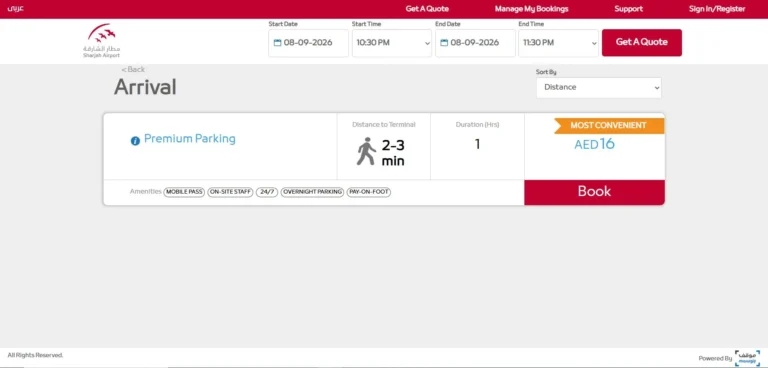Click the AED 16 price
The width and height of the screenshot is (768, 368).
click(594, 144)
